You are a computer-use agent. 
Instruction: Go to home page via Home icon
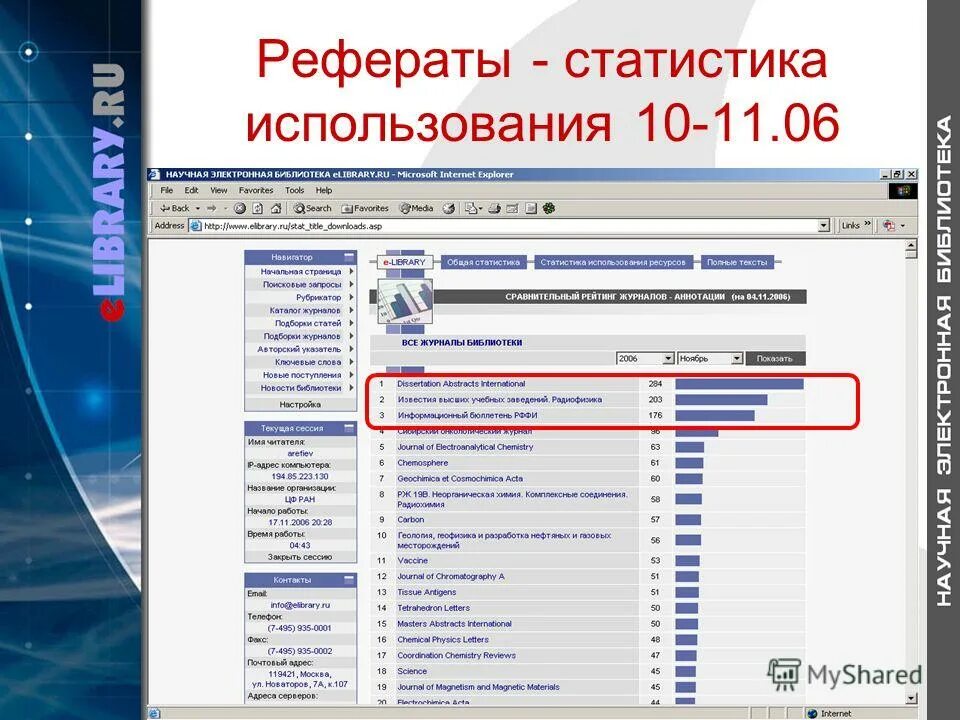click(274, 208)
